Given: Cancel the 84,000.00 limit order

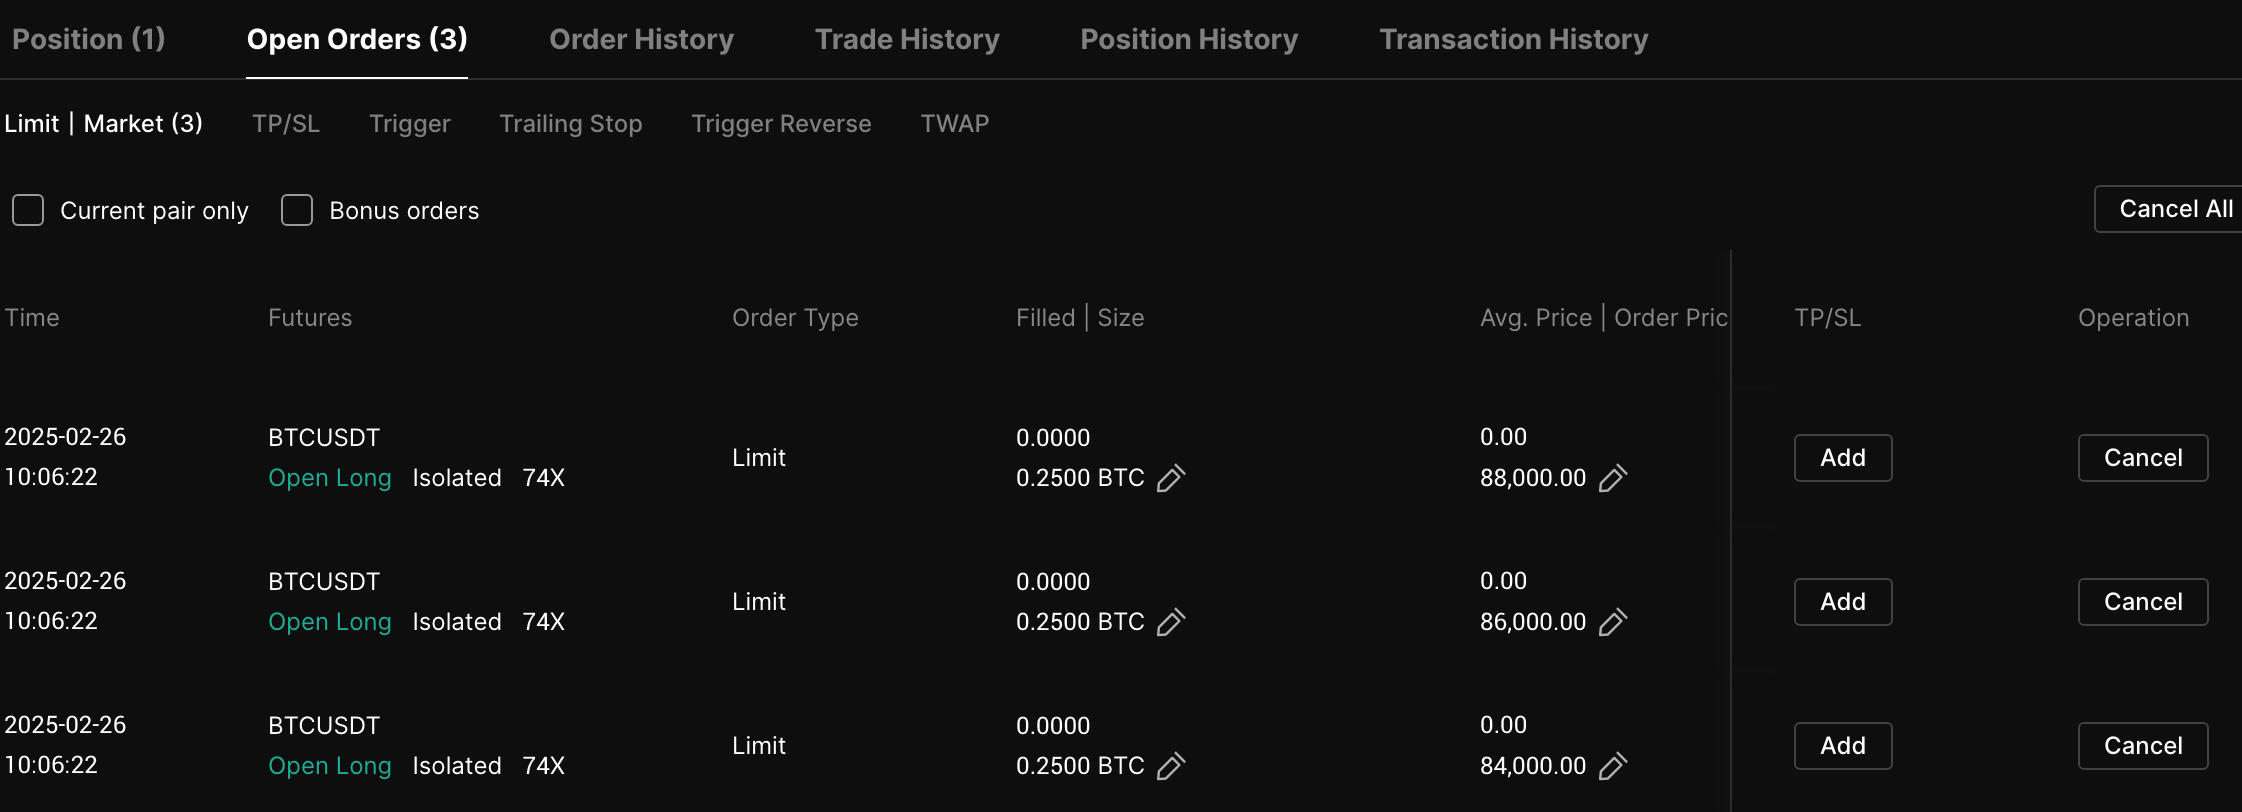Looking at the screenshot, I should 2142,746.
